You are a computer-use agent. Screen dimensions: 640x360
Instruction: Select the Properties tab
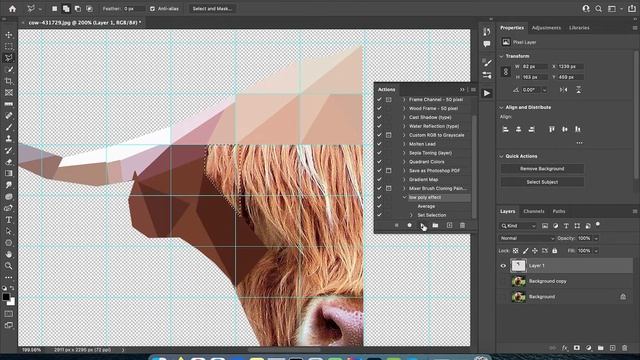512,28
